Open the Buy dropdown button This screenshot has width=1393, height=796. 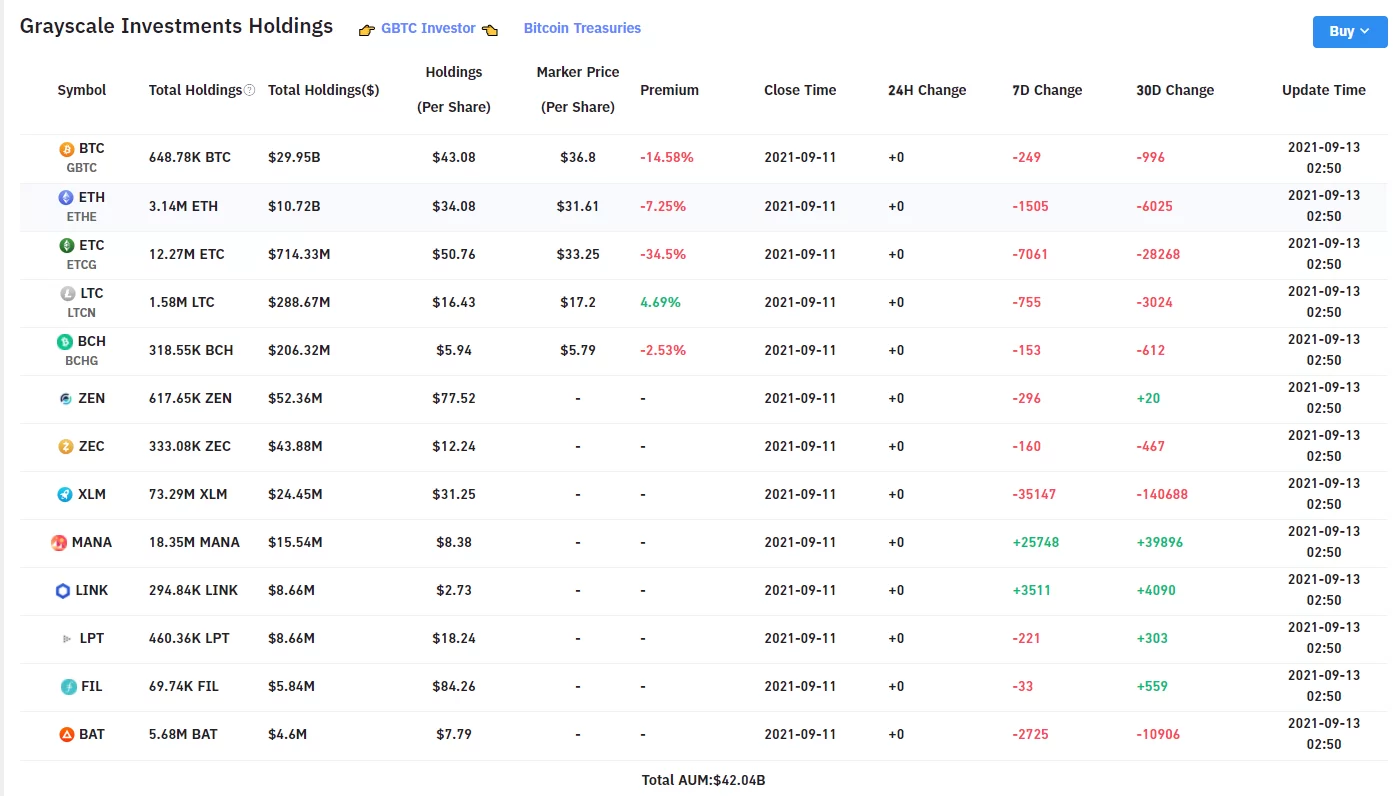1348,31
